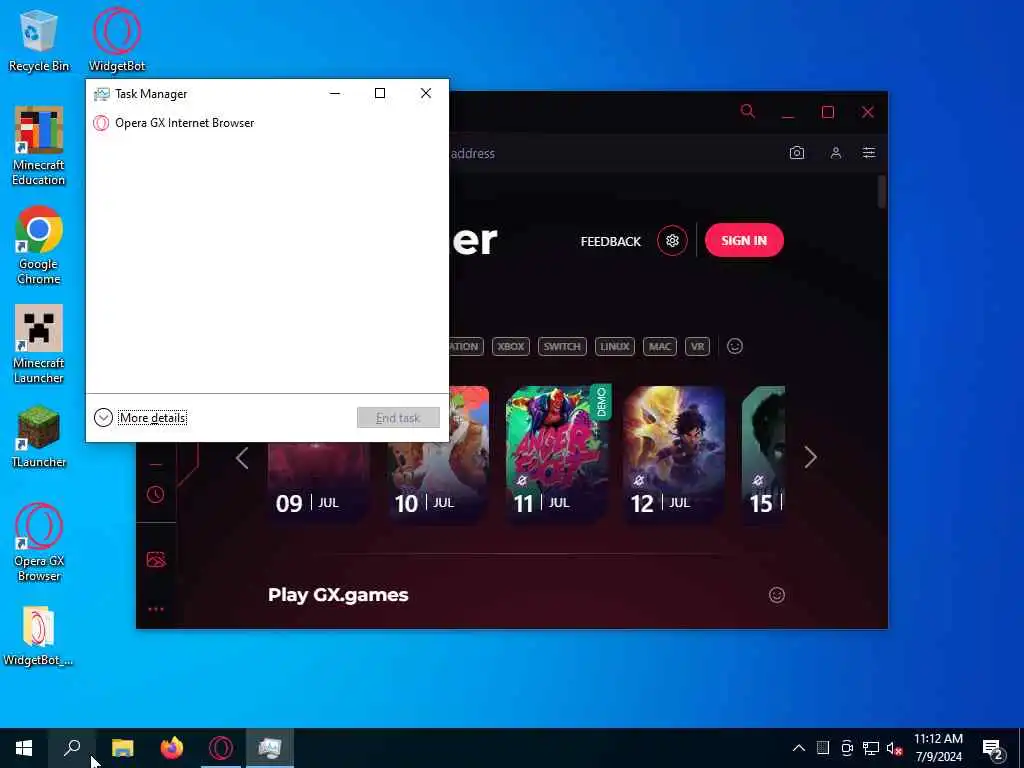Viewport: 1024px width, 768px height.
Task: Open the 09 JUL game release card
Action: (318, 482)
